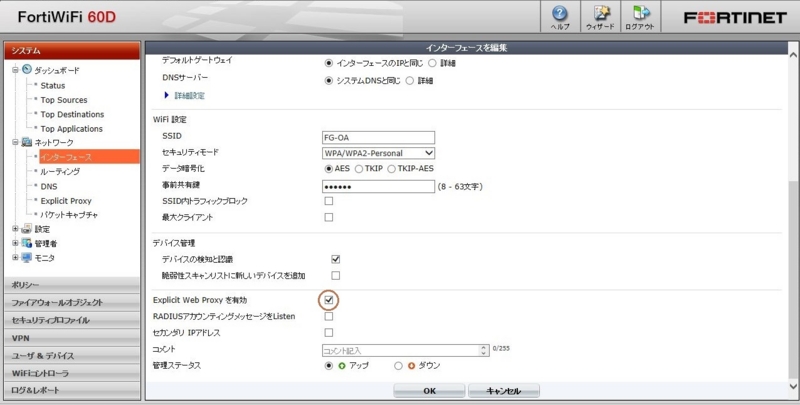
Task: Click the Network tree icon
Action: pos(27,142)
